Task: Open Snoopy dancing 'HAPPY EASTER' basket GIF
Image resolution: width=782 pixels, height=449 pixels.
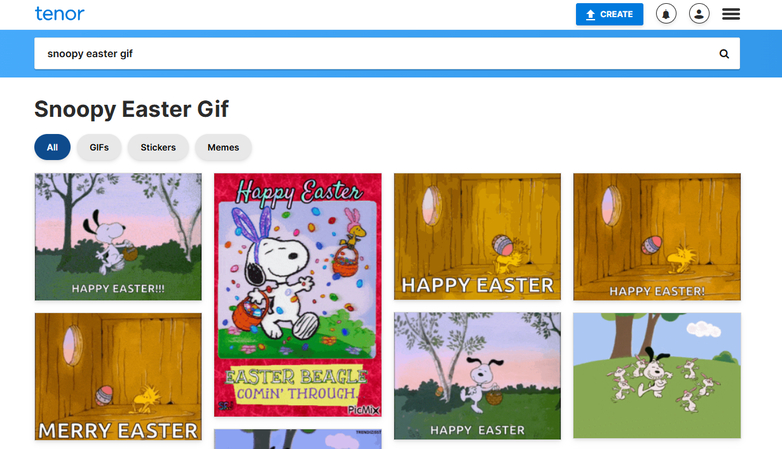Action: [x=477, y=376]
